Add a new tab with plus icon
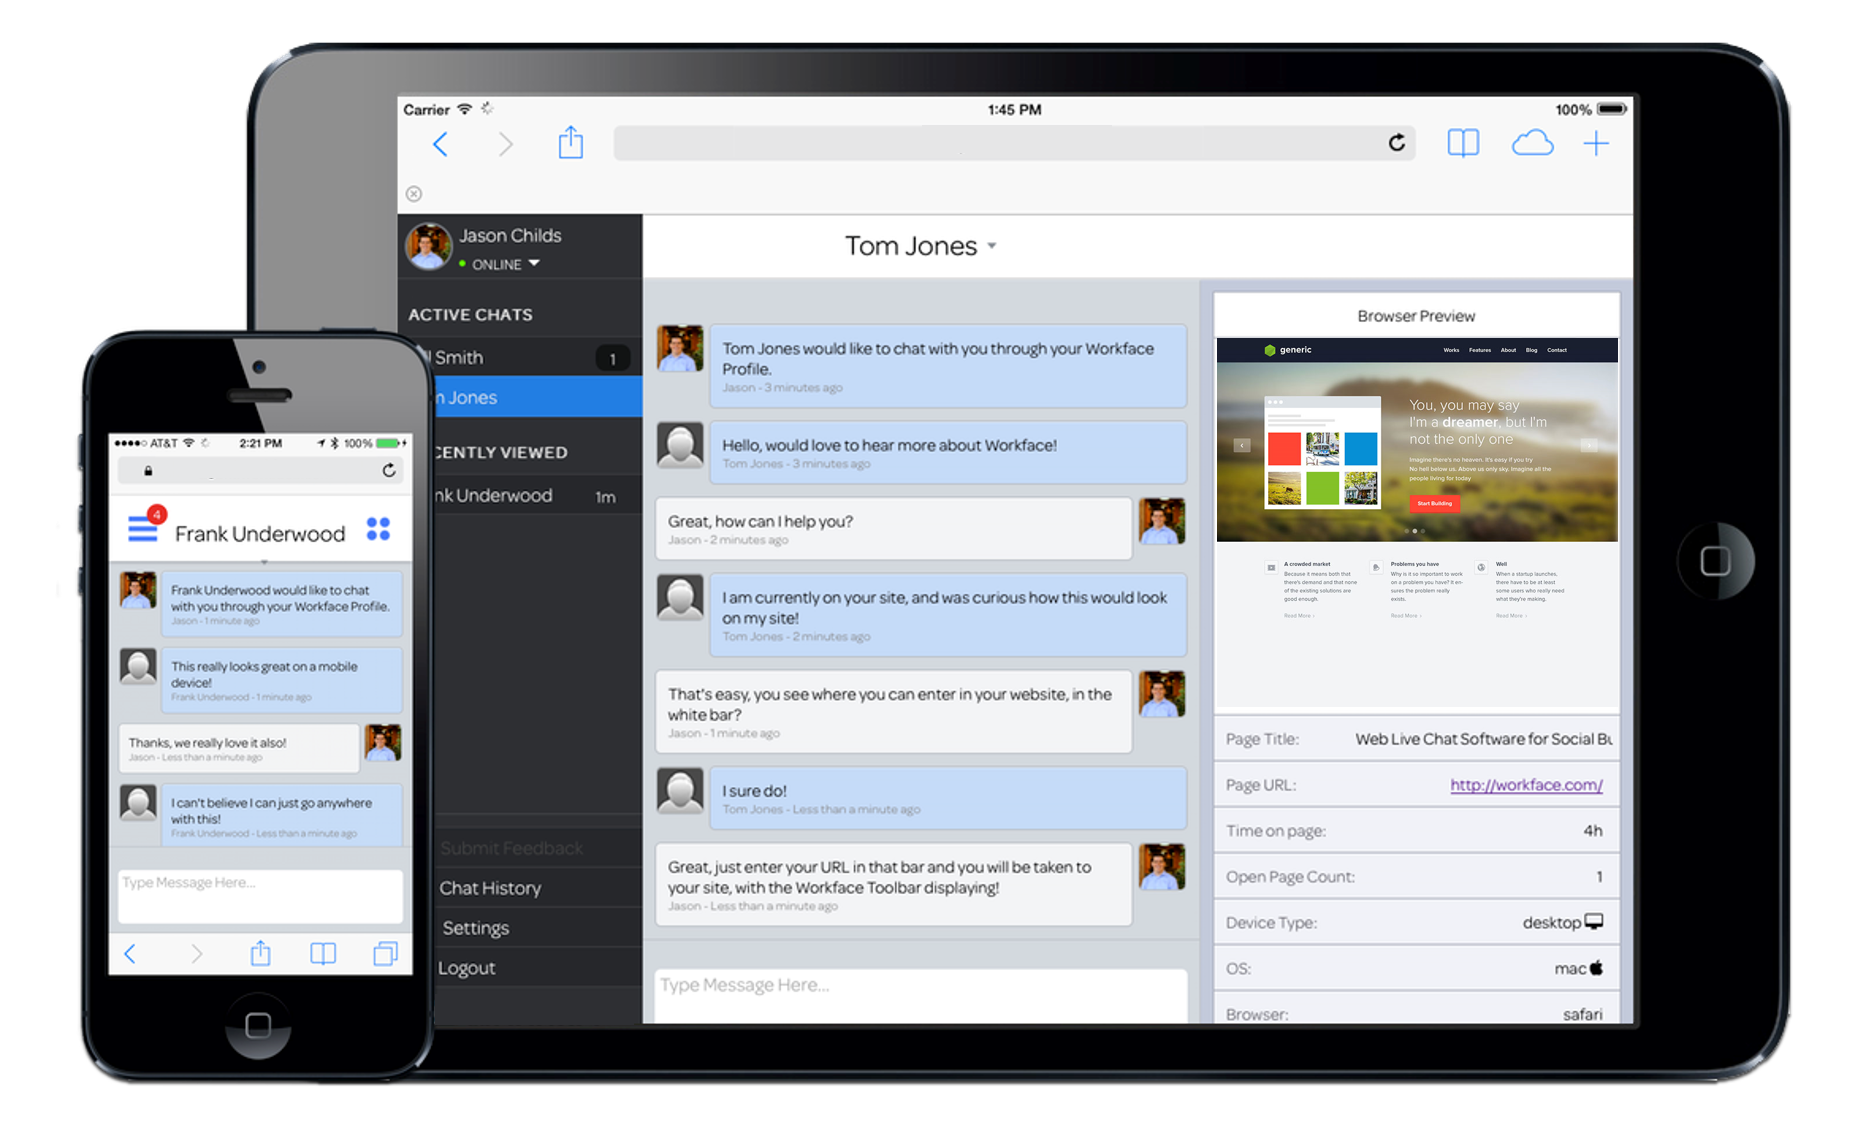1874x1125 pixels. (1596, 144)
